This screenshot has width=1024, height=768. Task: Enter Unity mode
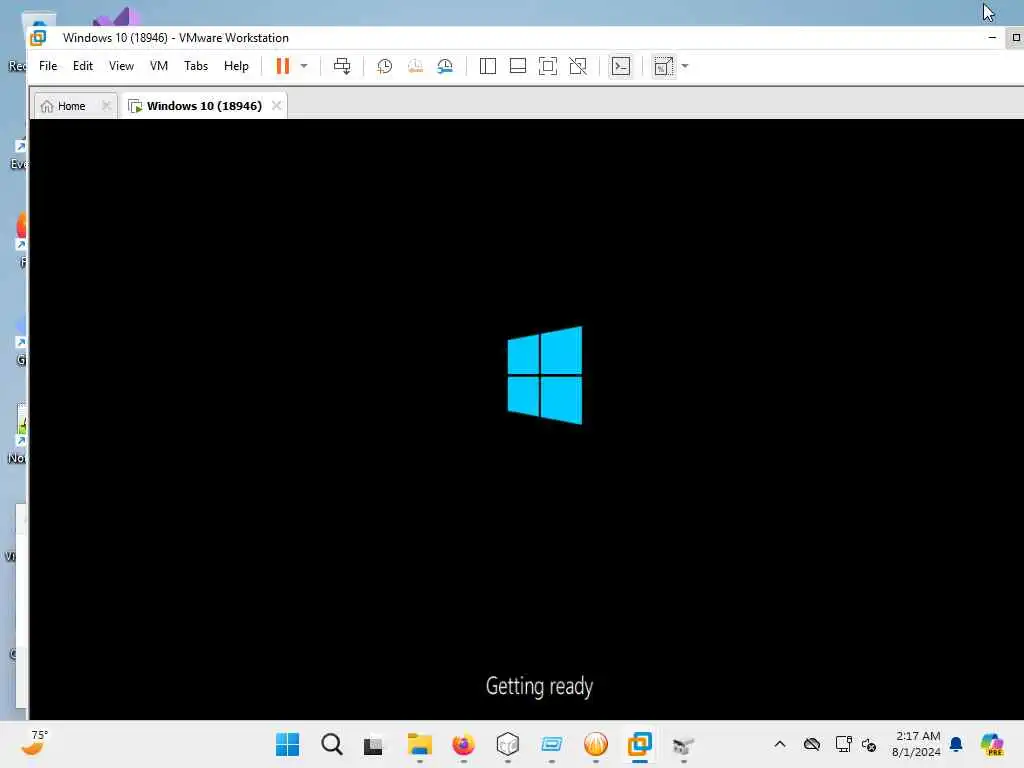(578, 66)
